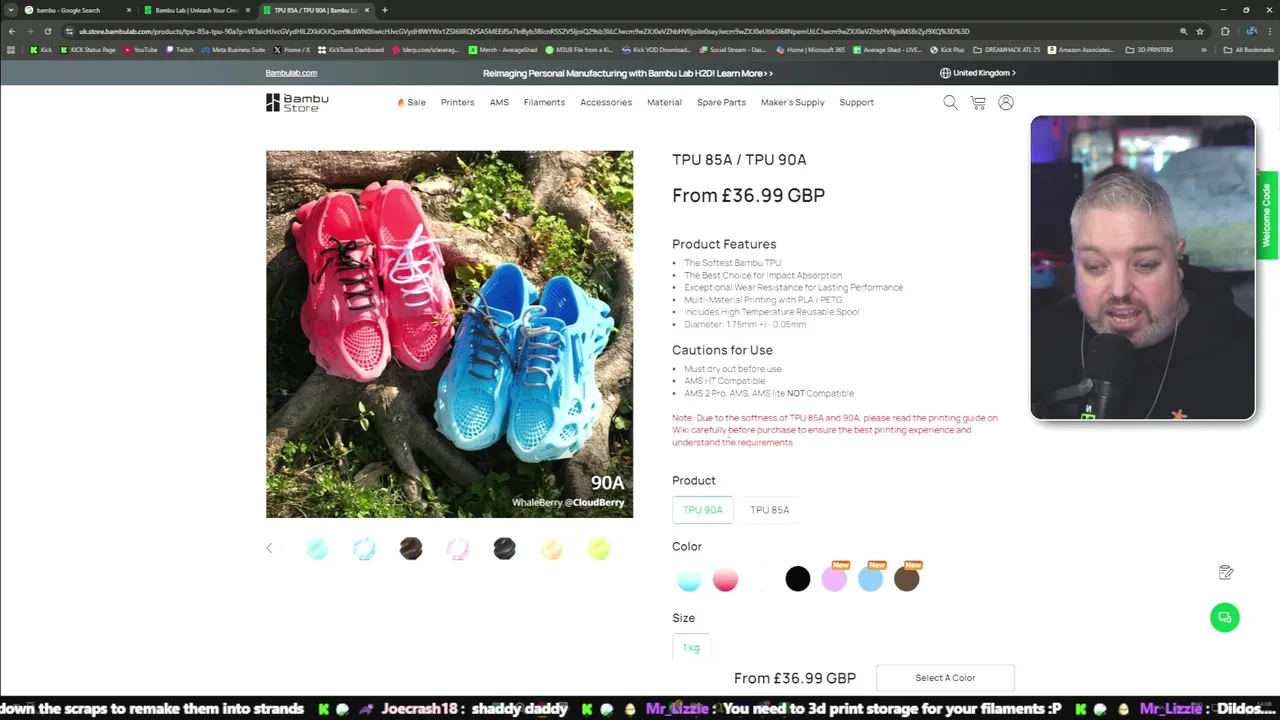Open the user account icon
Screen dimensions: 1280x720
[x=1006, y=102]
